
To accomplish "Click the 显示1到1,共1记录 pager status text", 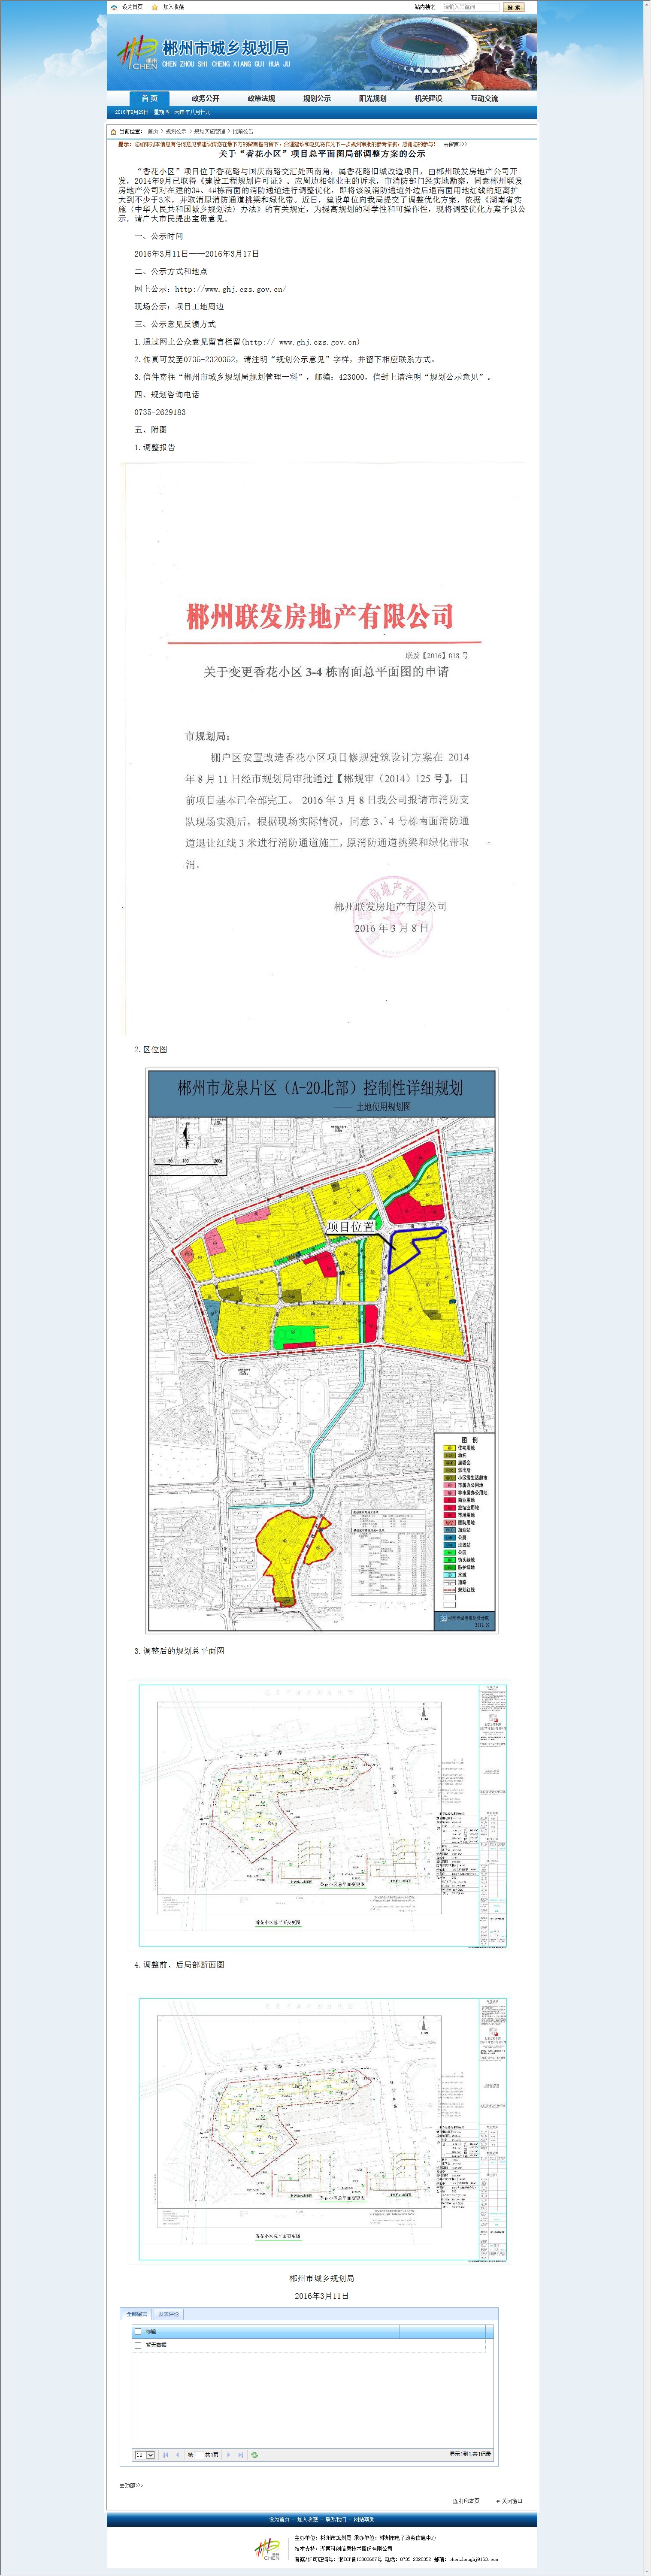I will click(470, 2455).
